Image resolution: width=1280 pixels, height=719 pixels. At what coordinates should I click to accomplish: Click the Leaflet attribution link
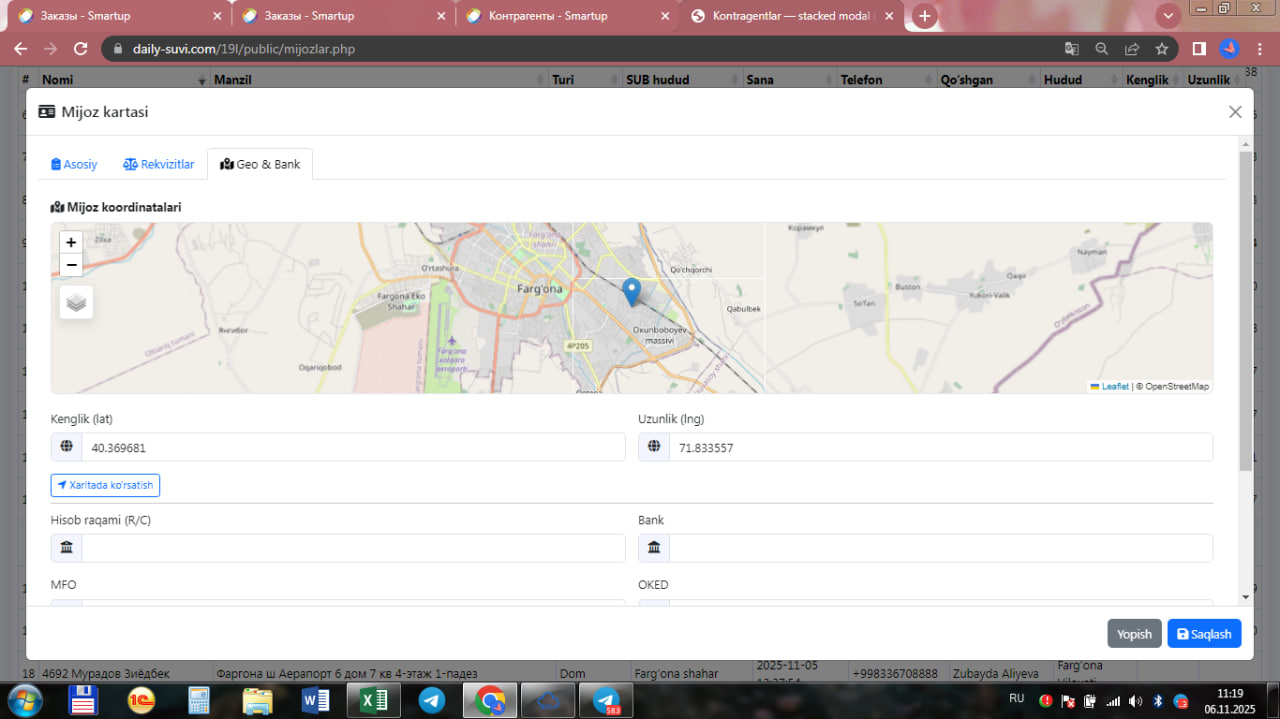point(1114,386)
